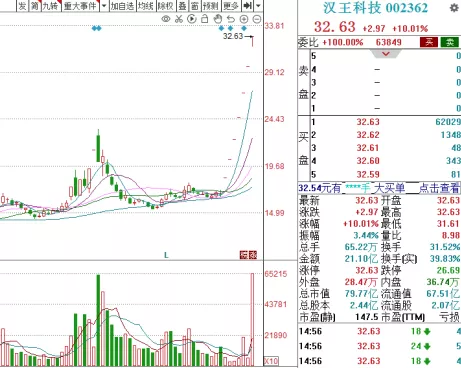461x368 pixels.
Task: Toggle the 九转 indicator button
Action: (51, 6)
